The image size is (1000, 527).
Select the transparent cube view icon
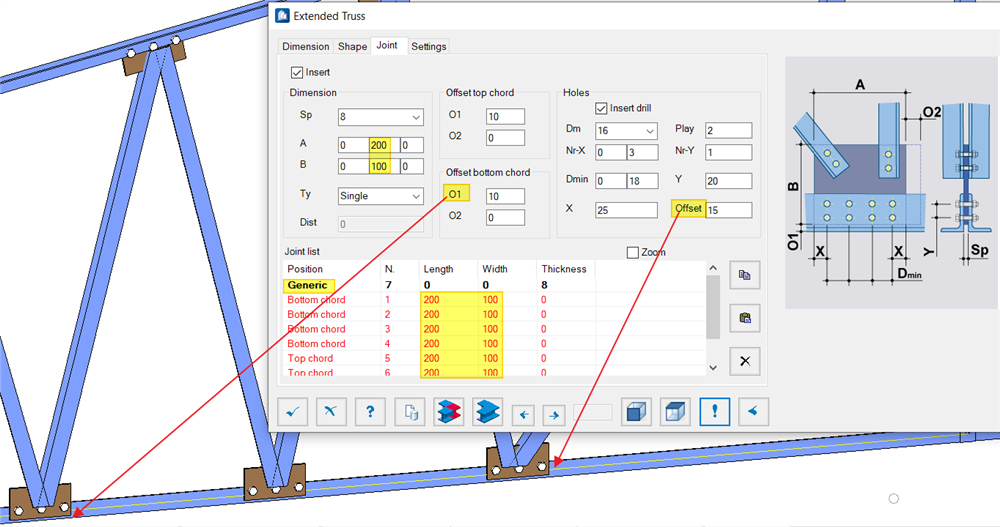[x=675, y=412]
